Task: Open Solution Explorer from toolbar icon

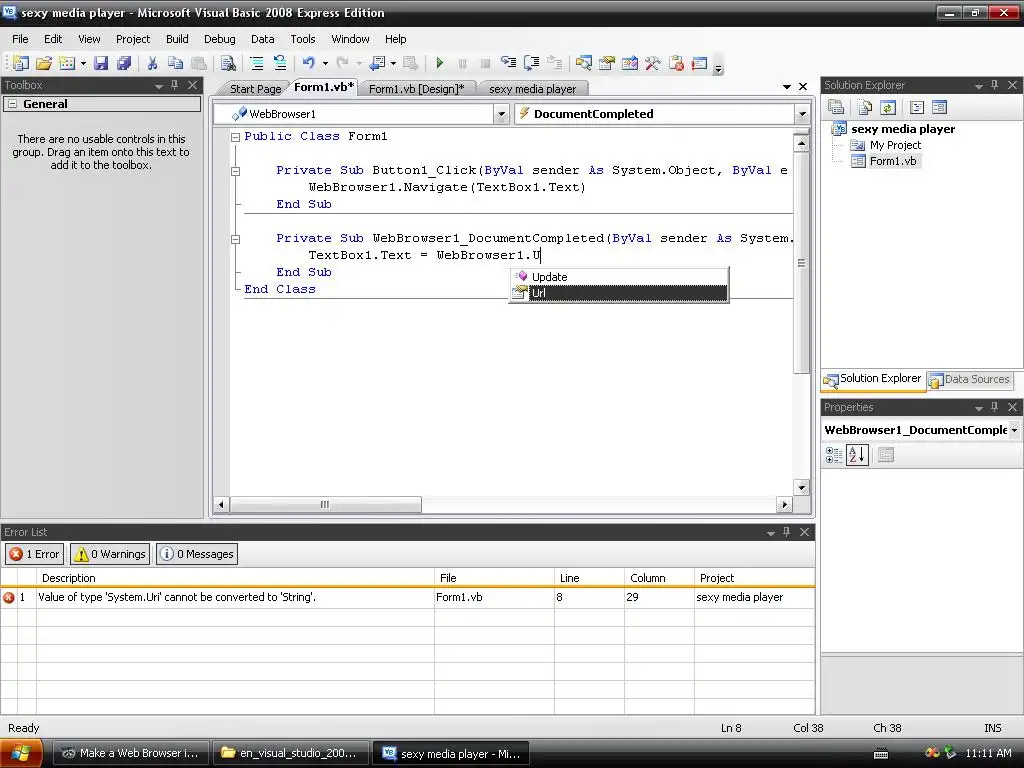Action: pos(584,63)
